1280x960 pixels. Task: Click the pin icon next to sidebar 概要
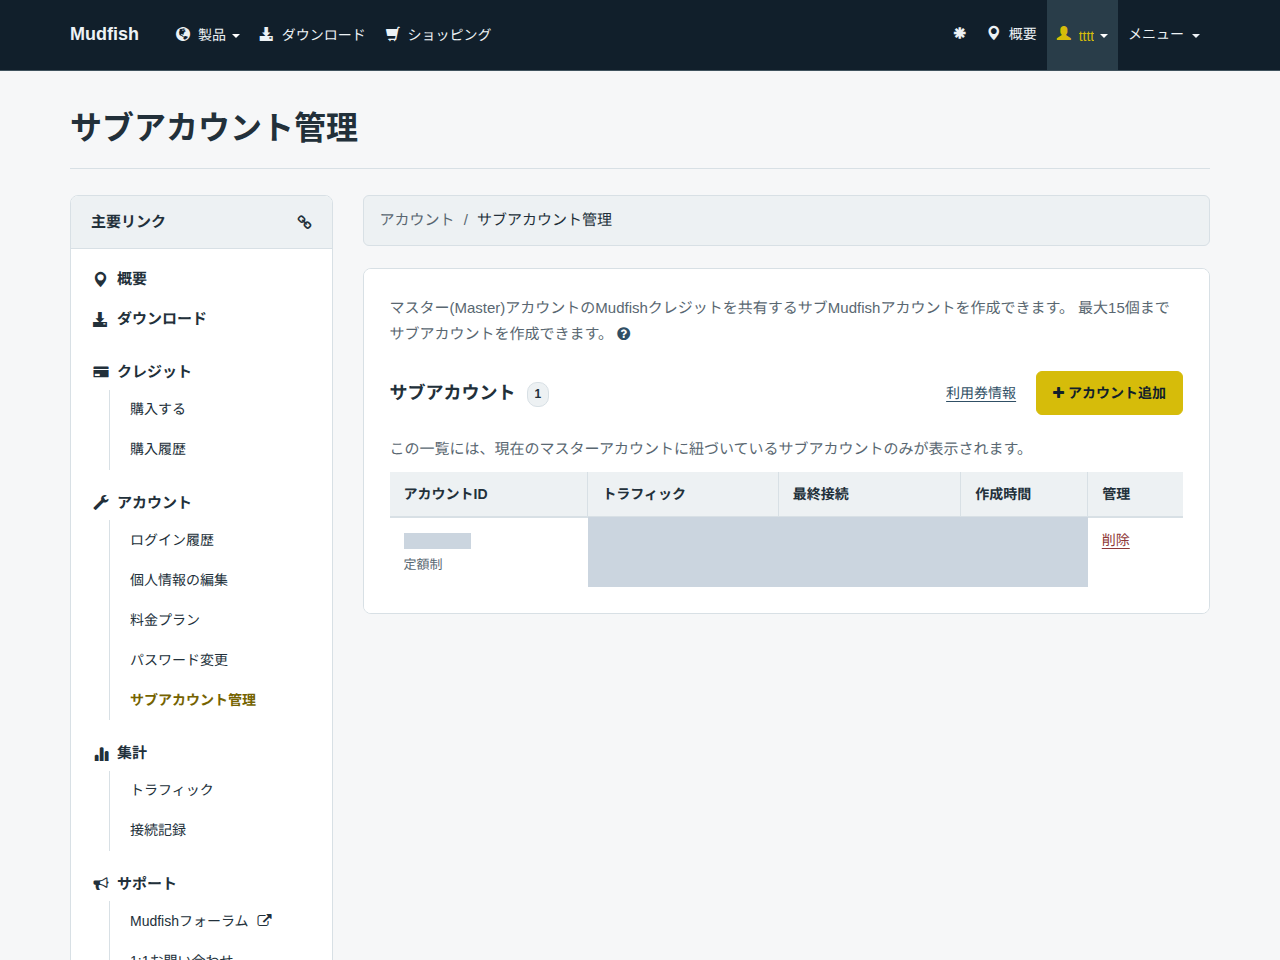coord(100,279)
